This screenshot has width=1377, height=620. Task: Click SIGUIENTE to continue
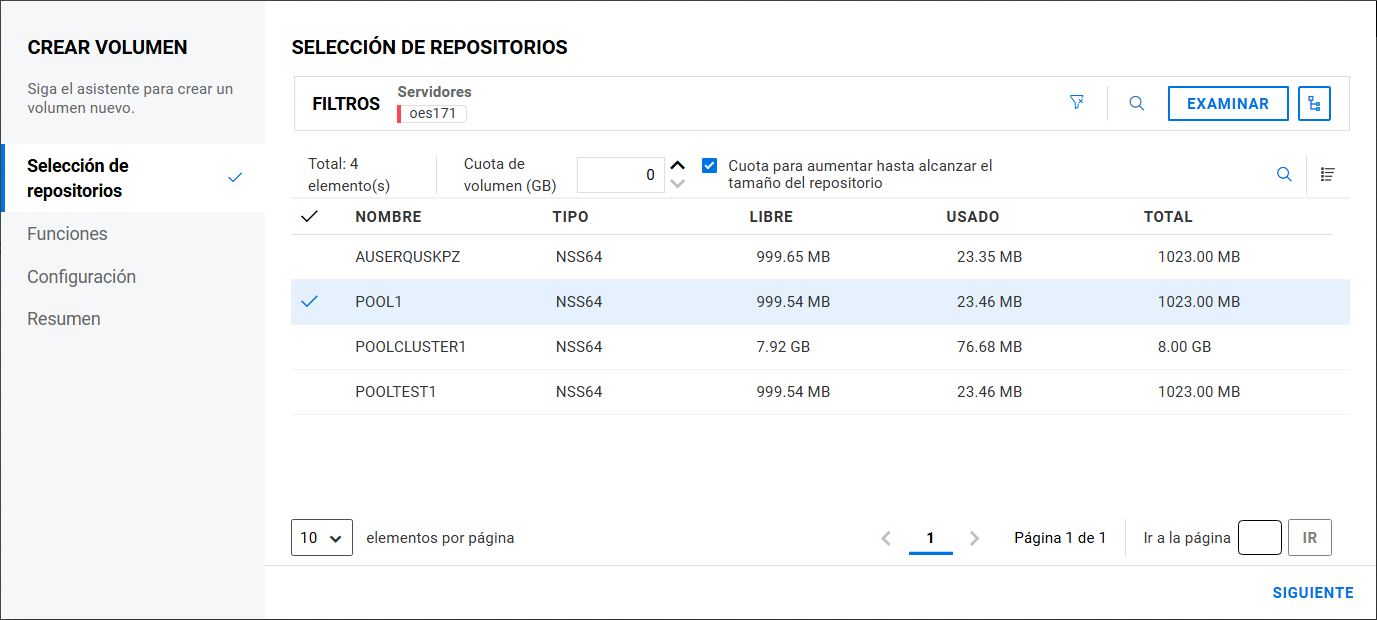point(1312,593)
